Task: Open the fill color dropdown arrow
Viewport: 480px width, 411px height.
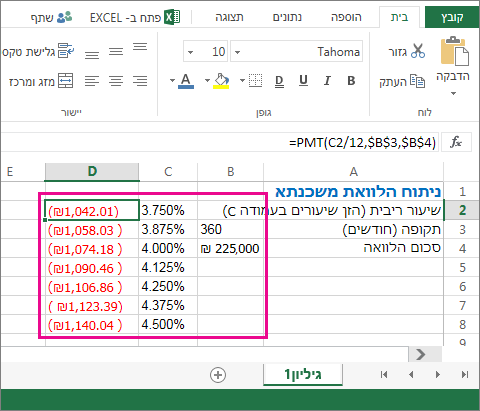Action: tap(207, 80)
